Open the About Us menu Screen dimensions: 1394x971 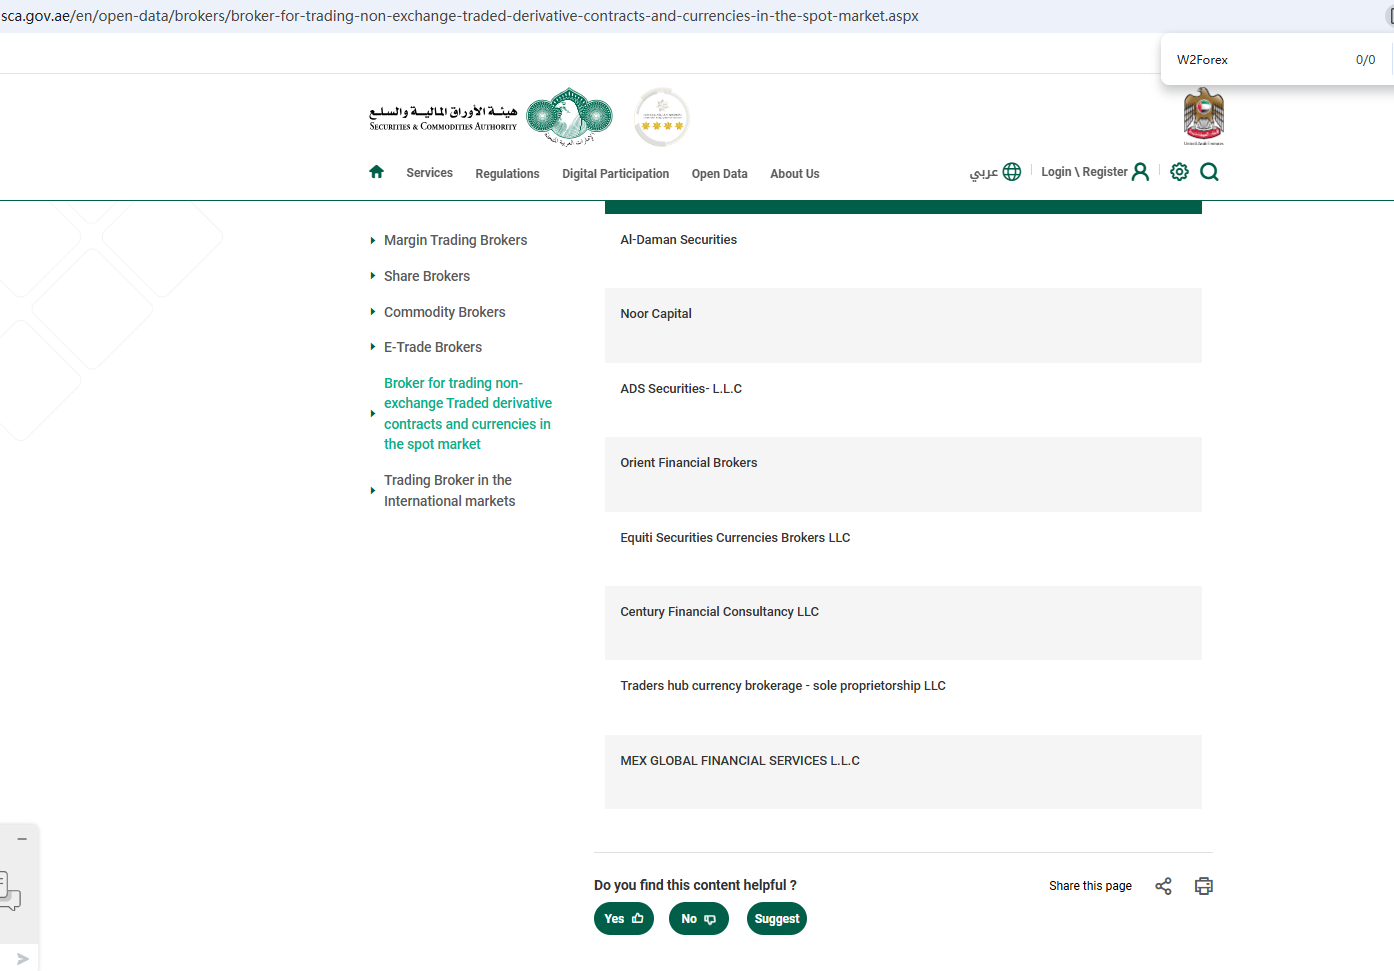pyautogui.click(x=794, y=174)
